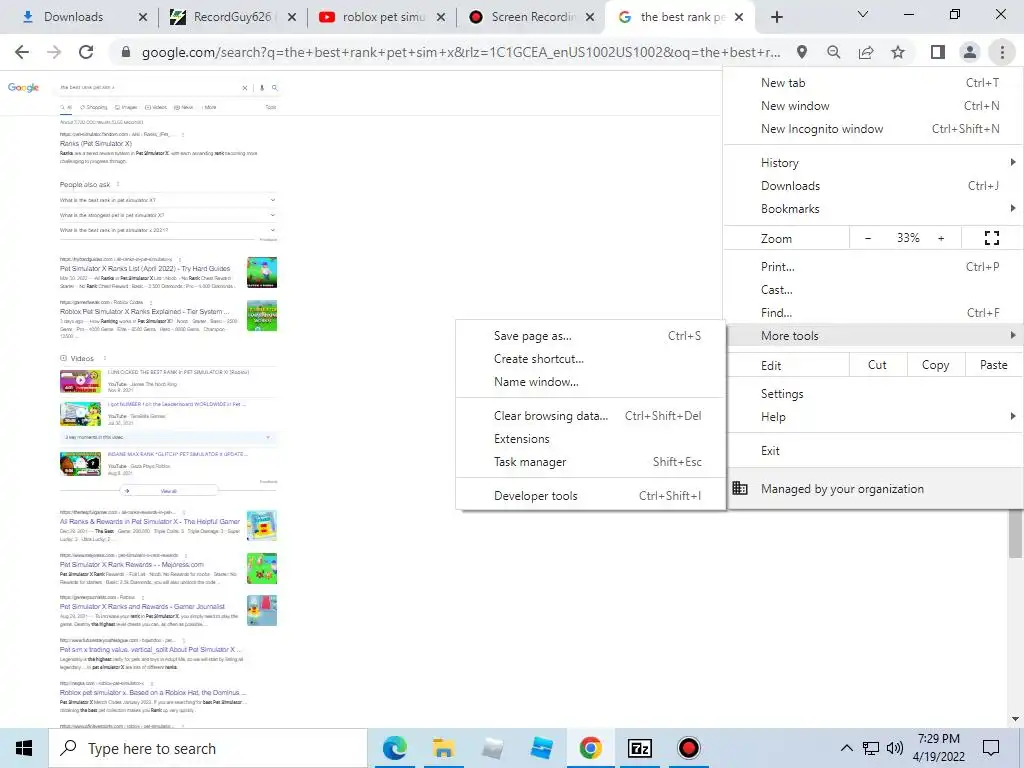Click Copy in the Edit row
This screenshot has width=1024, height=768.
point(935,365)
